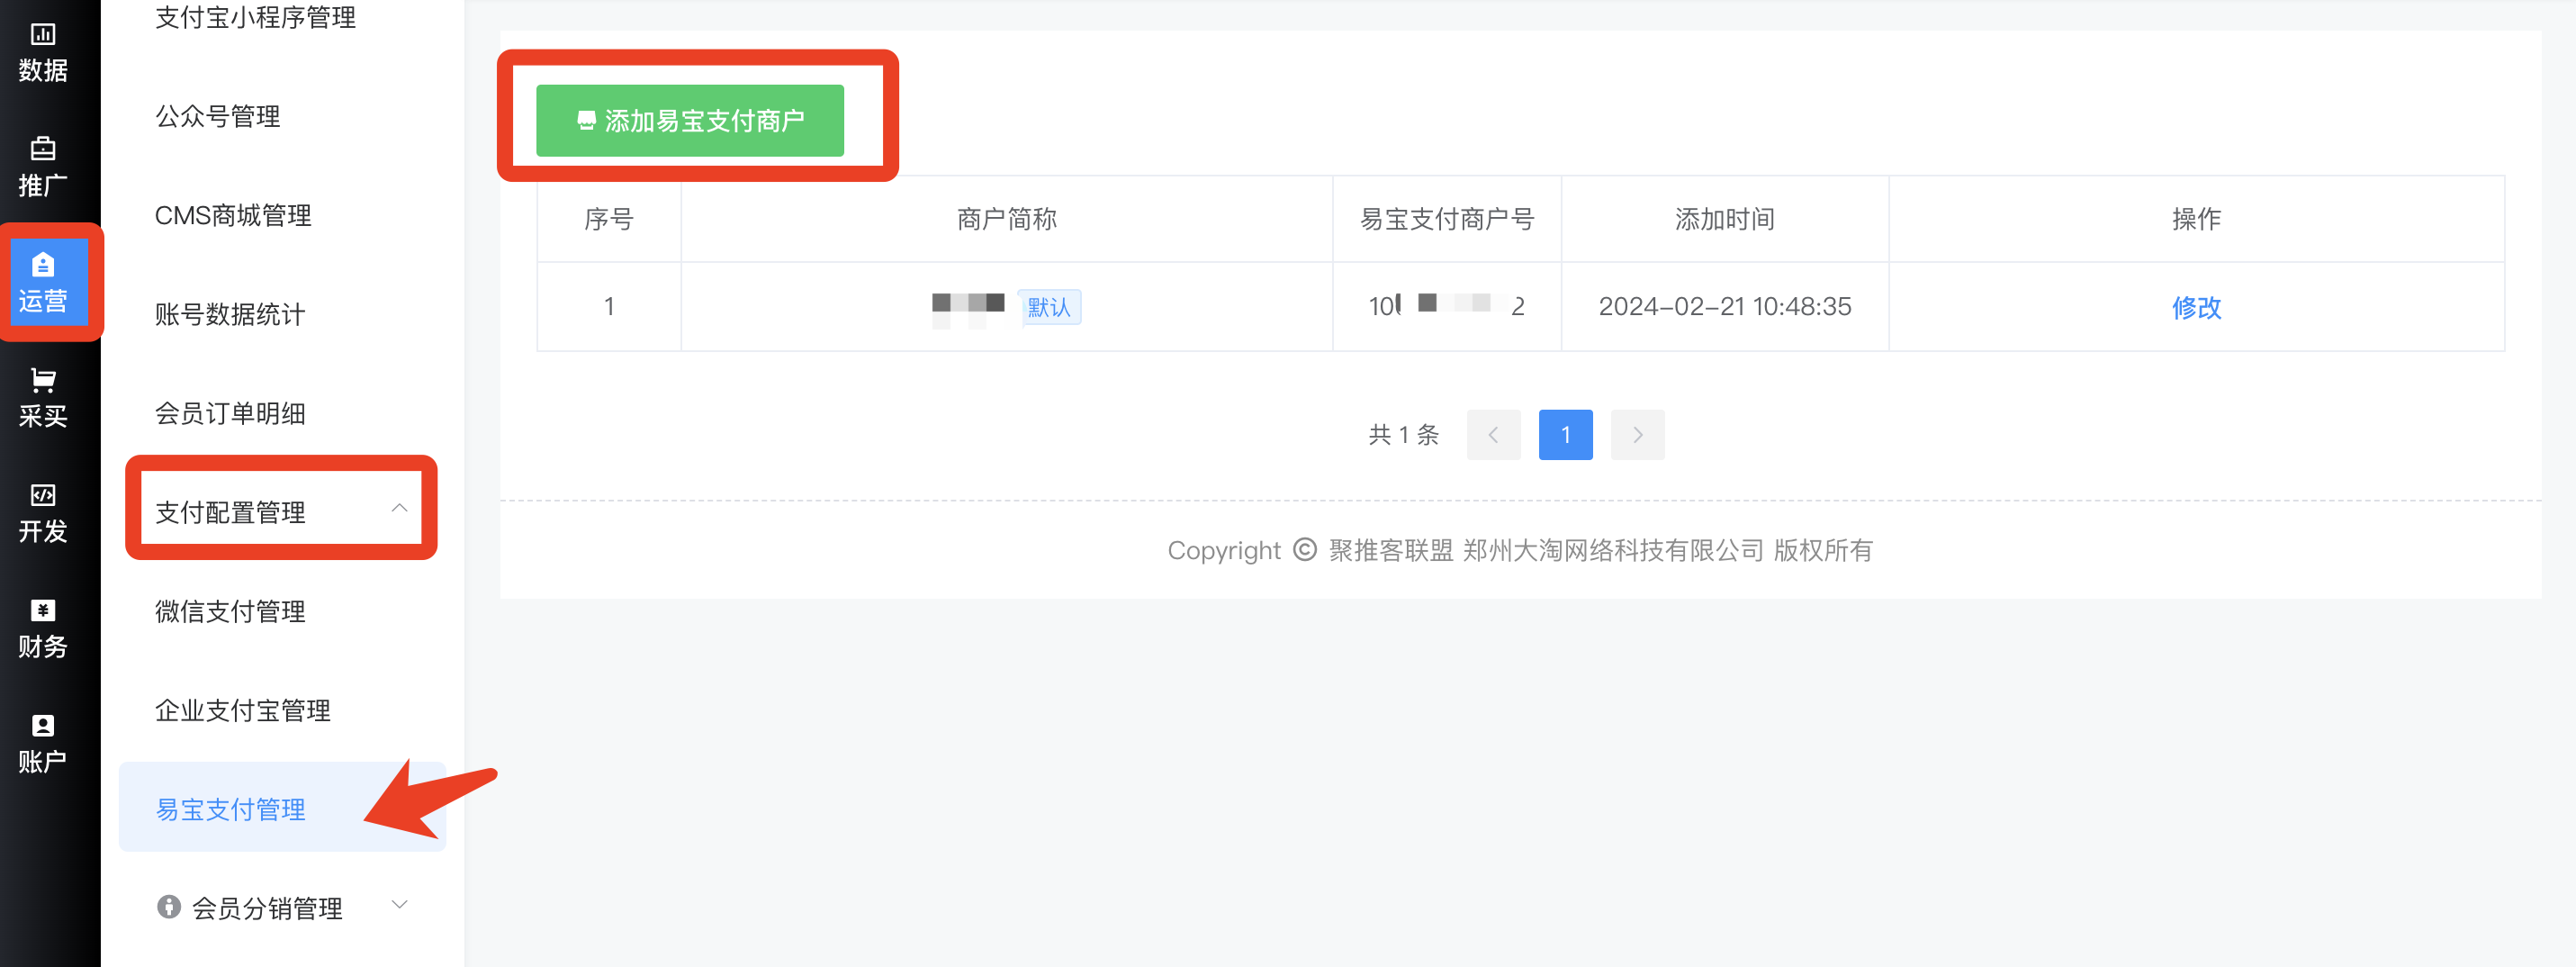Click the info icon beside 会员分销管理
2576x967 pixels.
tap(168, 906)
